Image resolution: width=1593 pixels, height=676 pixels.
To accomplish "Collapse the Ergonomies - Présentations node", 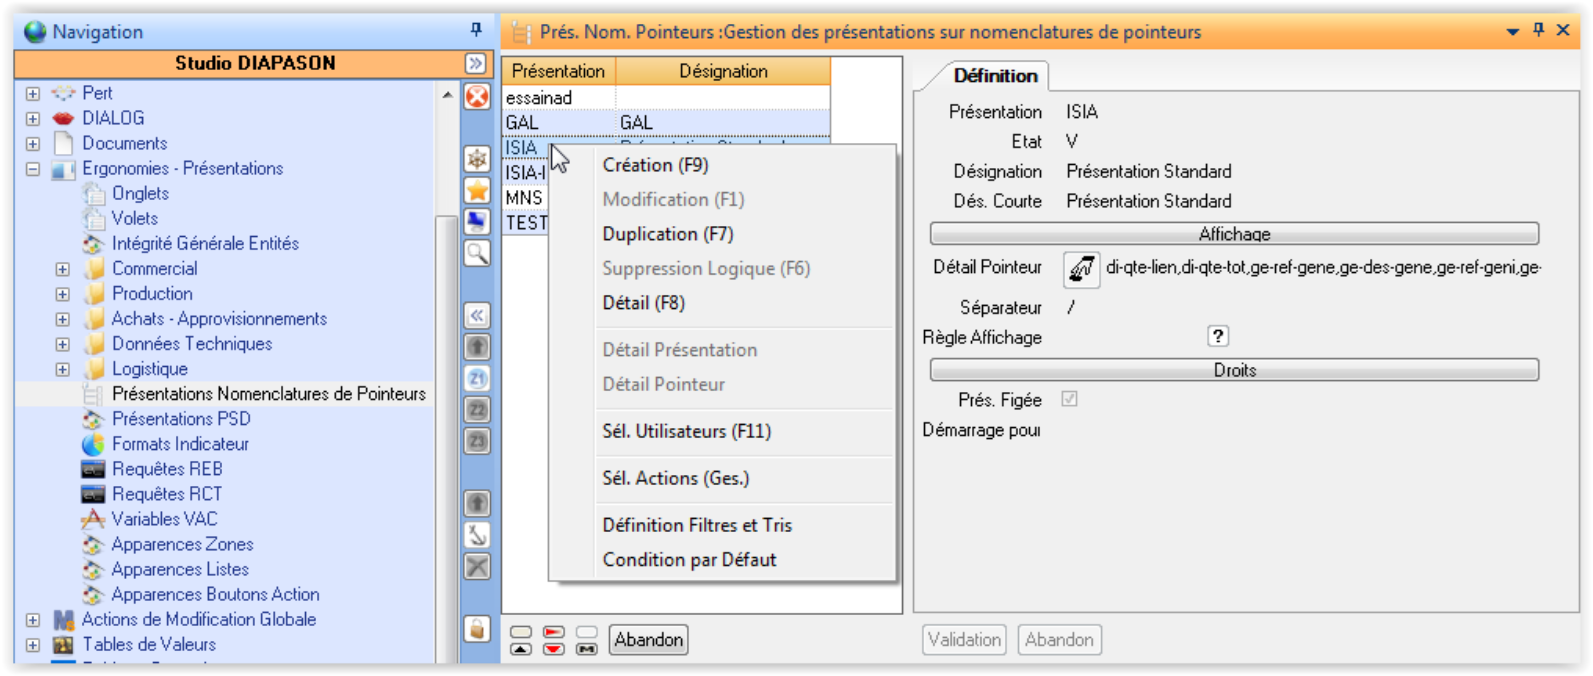I will tap(33, 169).
